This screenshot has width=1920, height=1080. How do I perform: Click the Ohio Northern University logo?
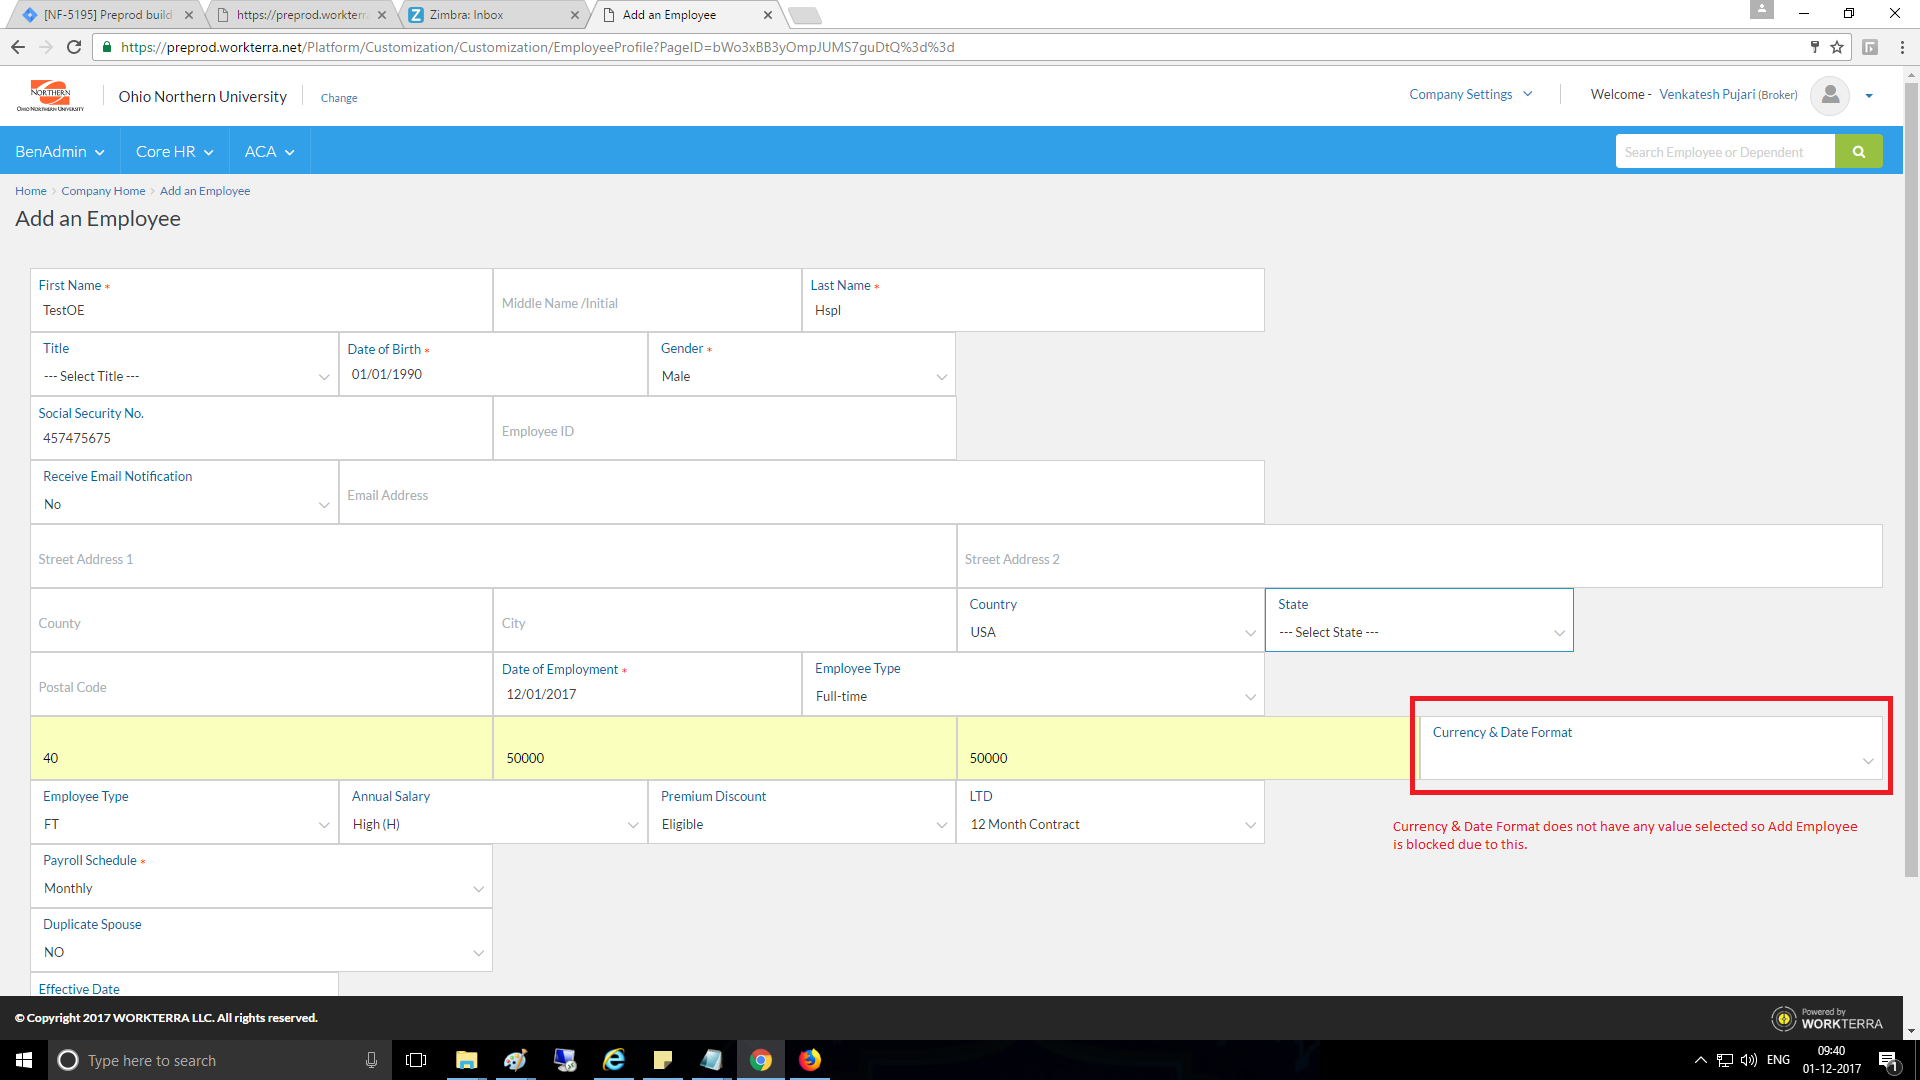coord(50,96)
